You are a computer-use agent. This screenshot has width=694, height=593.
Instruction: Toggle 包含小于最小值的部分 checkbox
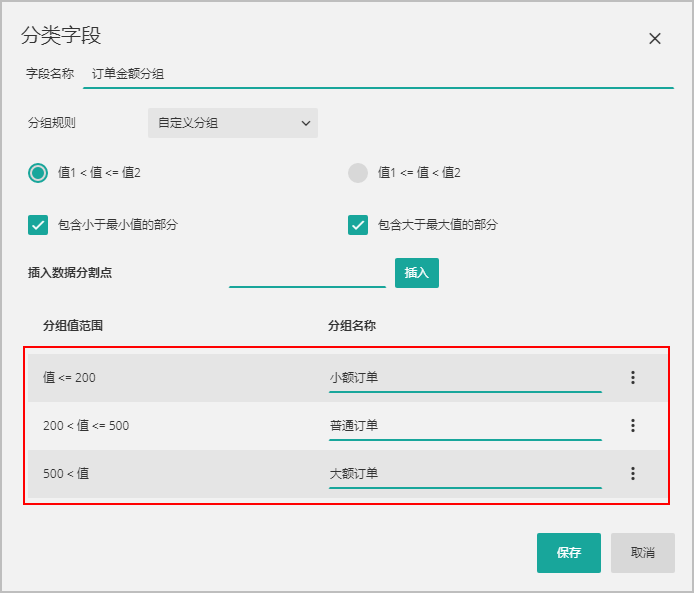(x=38, y=225)
